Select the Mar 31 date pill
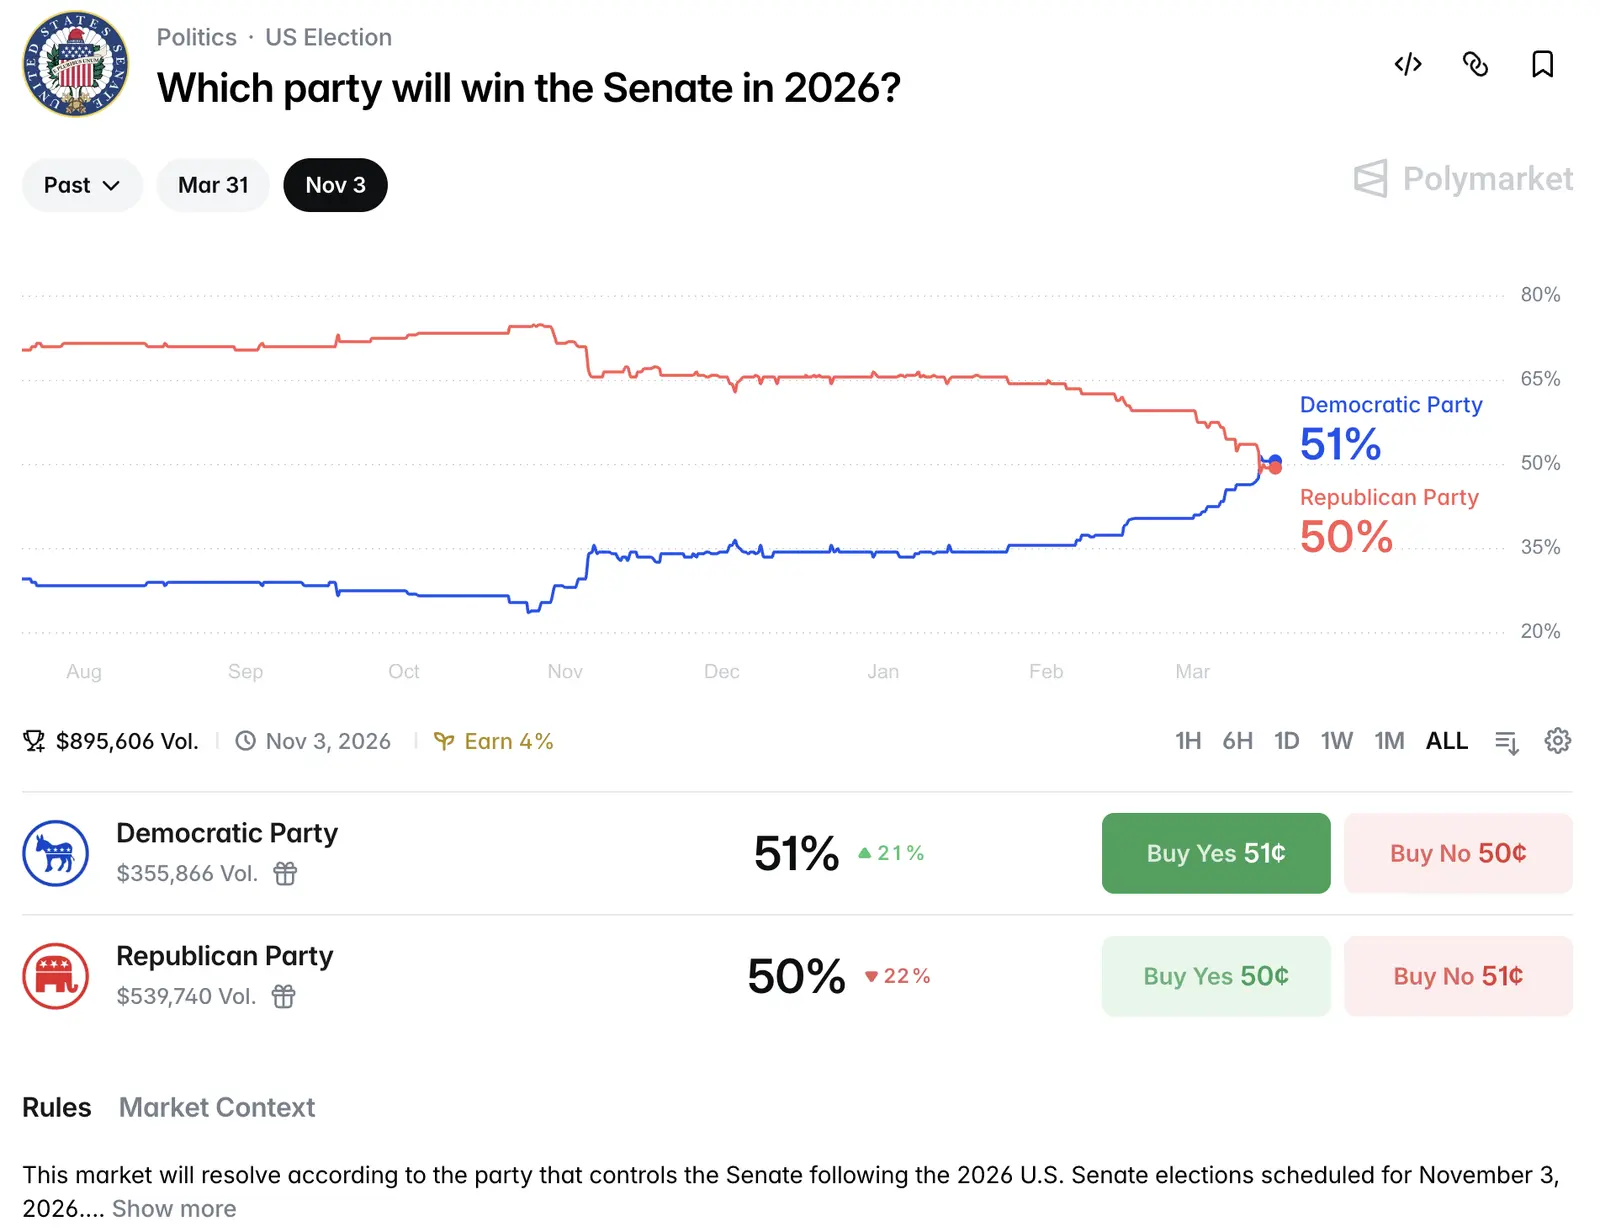 pyautogui.click(x=213, y=185)
